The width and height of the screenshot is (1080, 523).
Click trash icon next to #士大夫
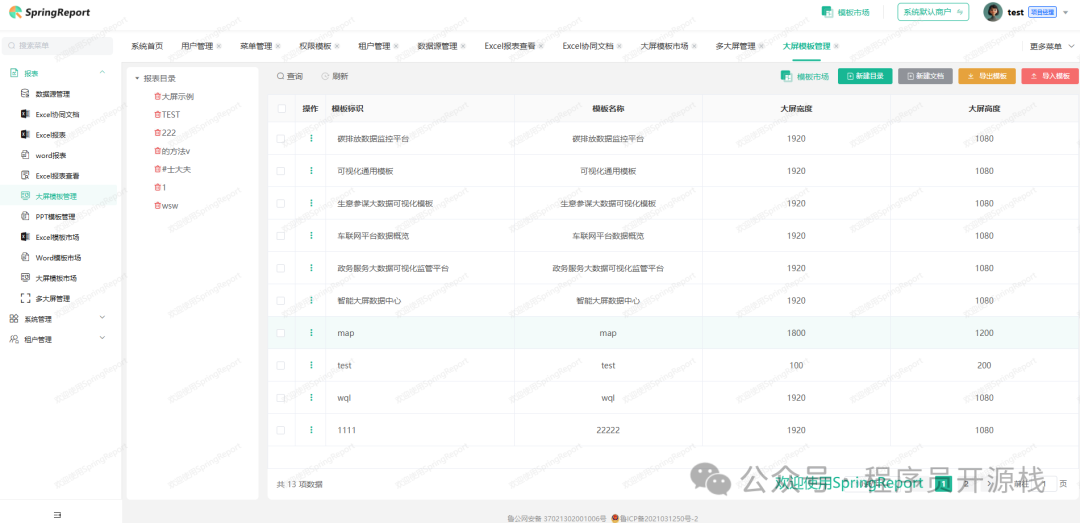(x=157, y=169)
